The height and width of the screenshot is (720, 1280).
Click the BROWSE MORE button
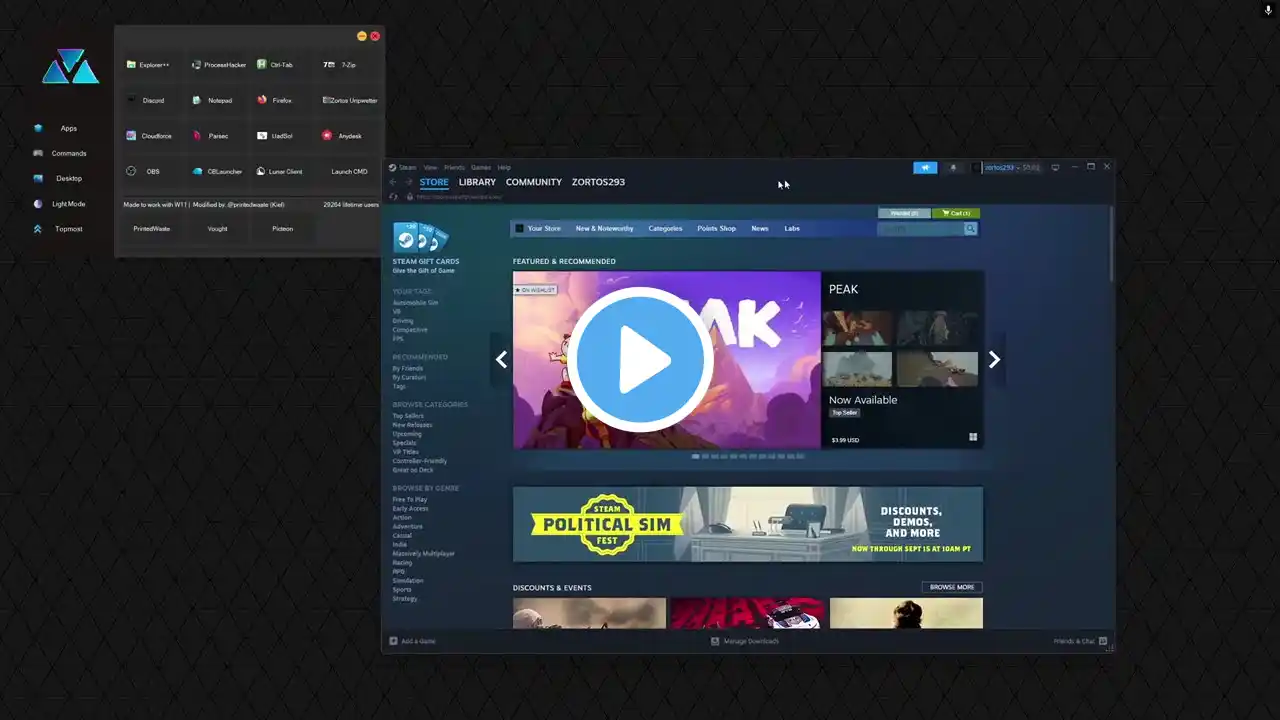(952, 587)
